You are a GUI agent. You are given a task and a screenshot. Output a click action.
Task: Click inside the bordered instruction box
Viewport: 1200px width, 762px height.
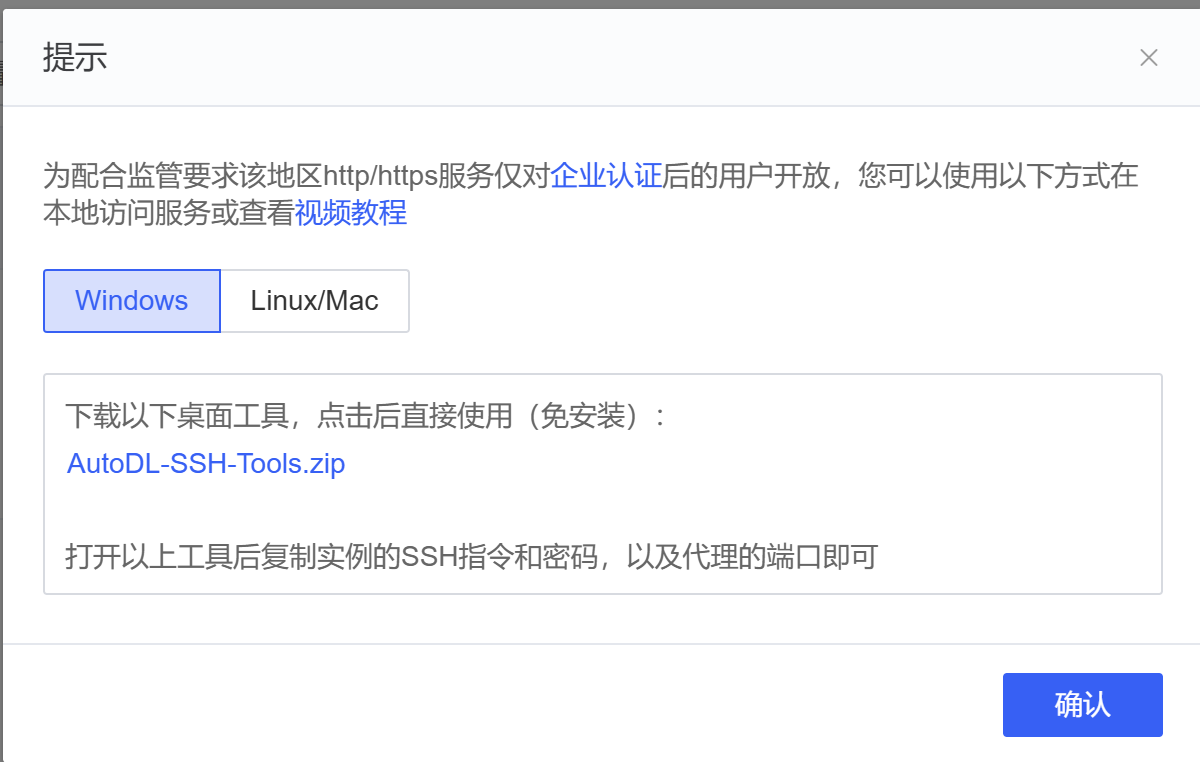[603, 485]
